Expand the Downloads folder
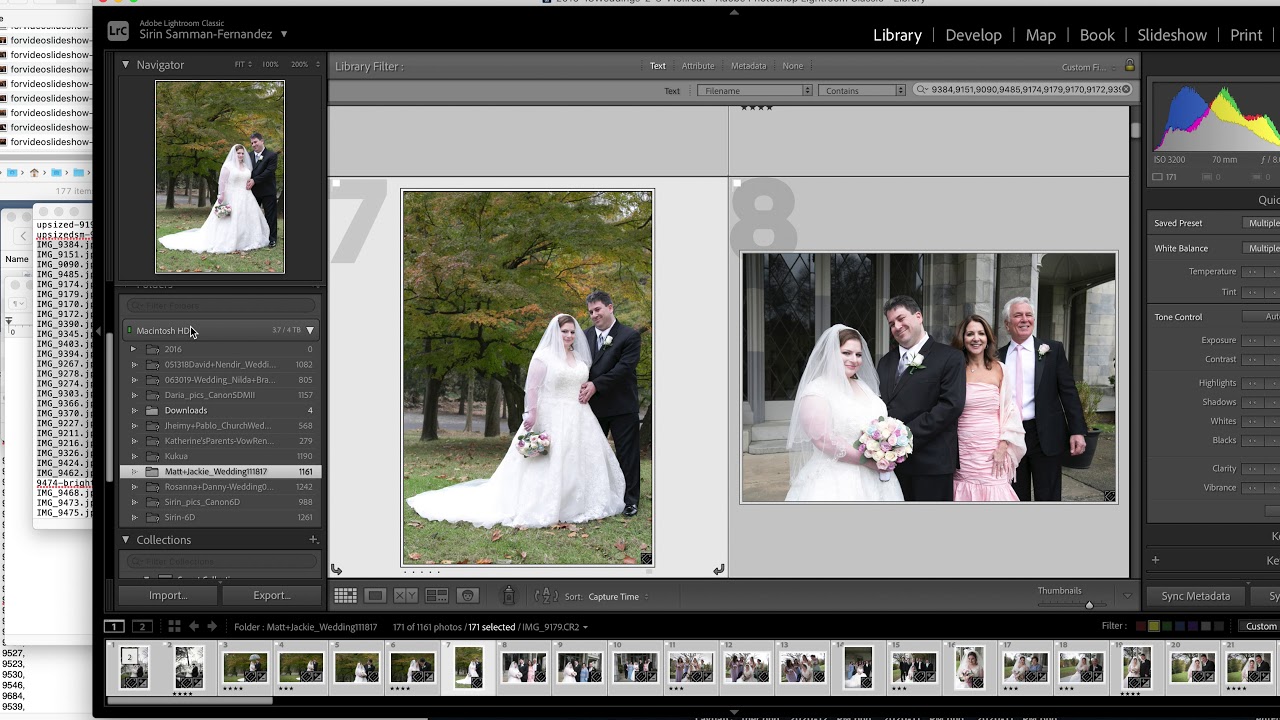Viewport: 1280px width, 720px height. coord(134,410)
